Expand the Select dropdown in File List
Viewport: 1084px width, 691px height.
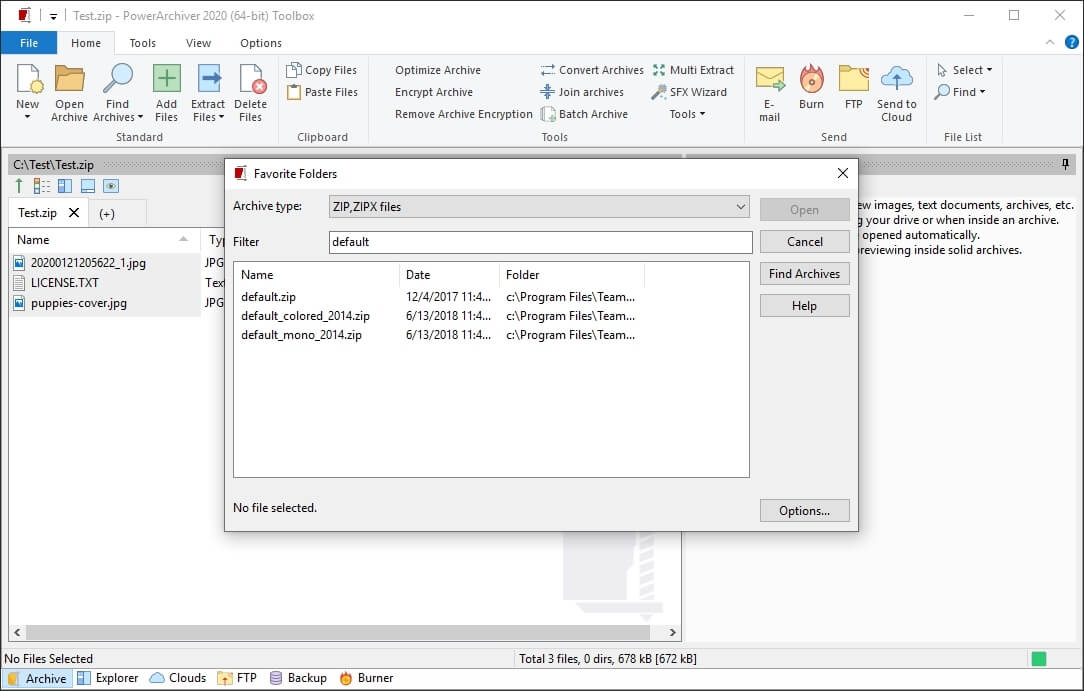tap(965, 70)
